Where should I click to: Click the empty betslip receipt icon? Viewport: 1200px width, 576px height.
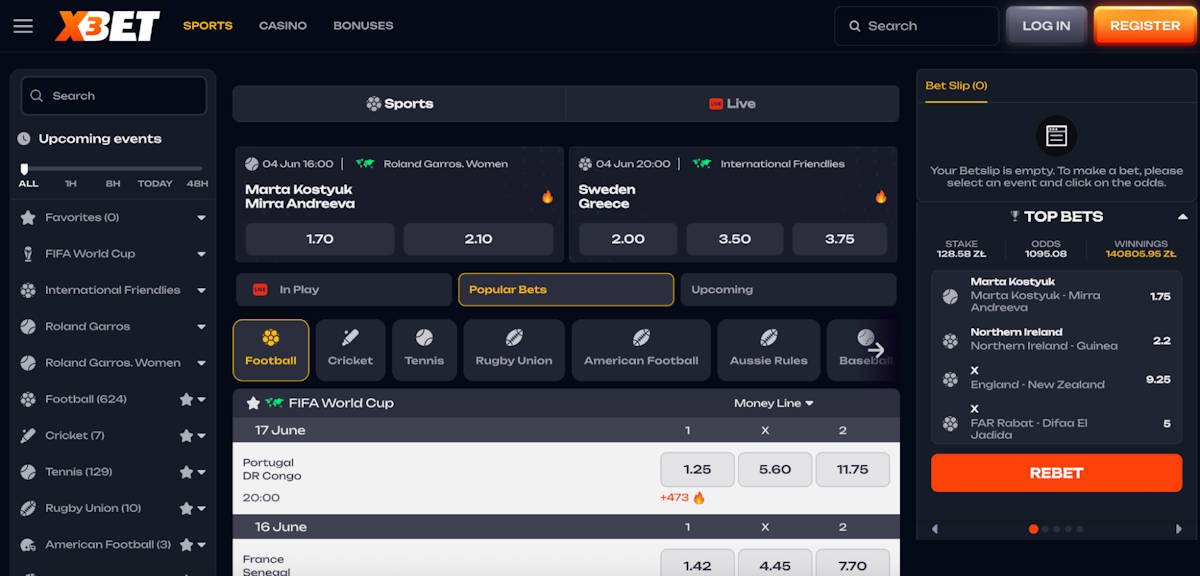point(1056,135)
